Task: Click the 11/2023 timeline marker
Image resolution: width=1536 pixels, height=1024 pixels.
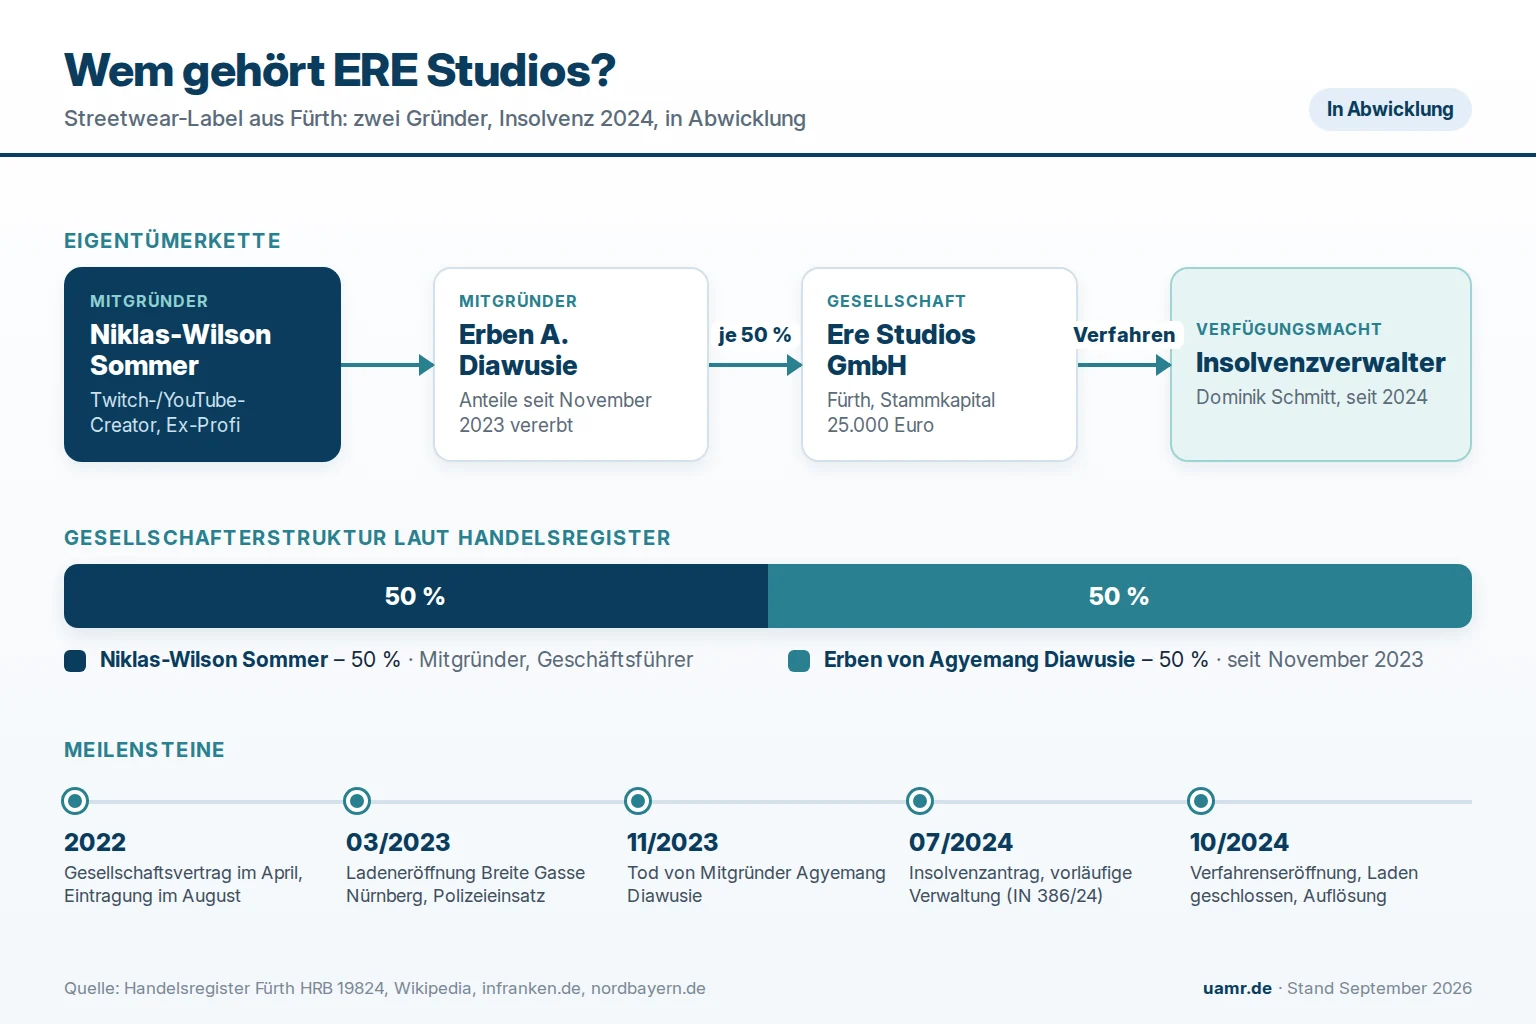Action: tap(638, 801)
